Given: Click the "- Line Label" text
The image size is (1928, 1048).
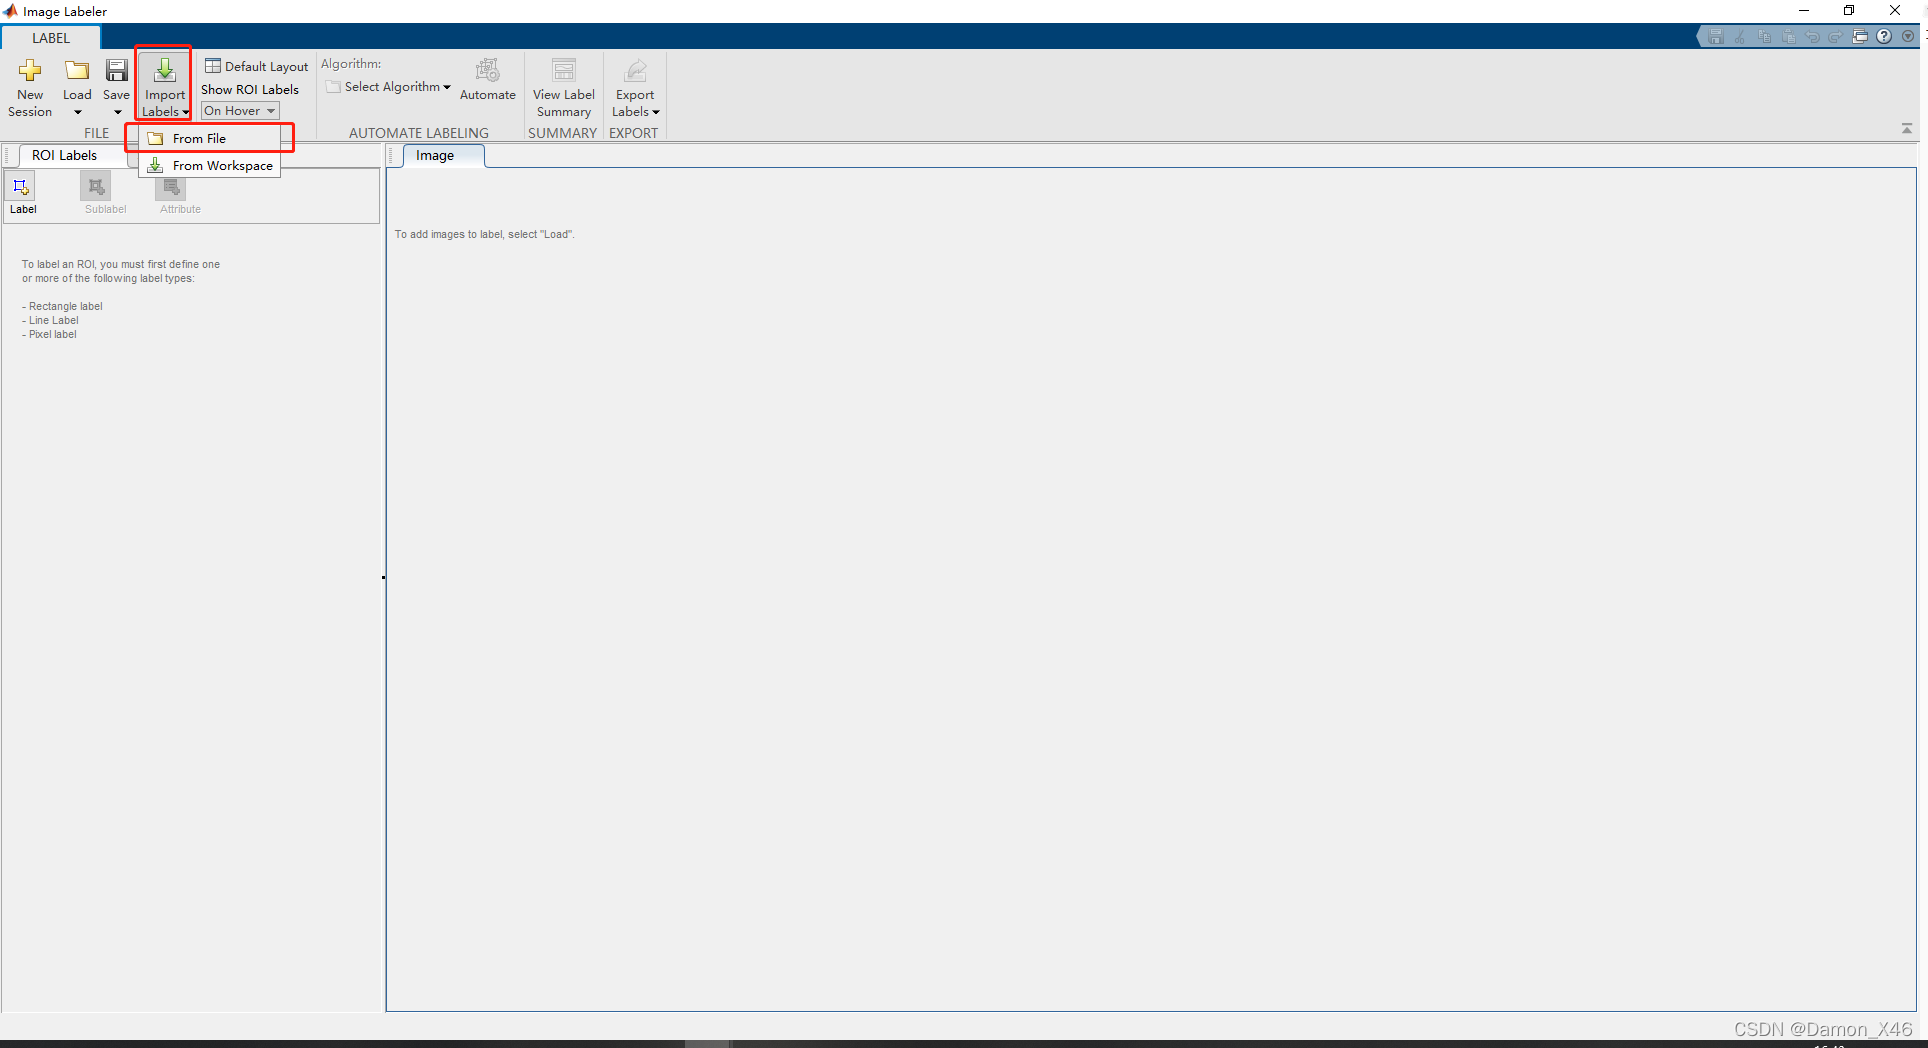Looking at the screenshot, I should (50, 320).
